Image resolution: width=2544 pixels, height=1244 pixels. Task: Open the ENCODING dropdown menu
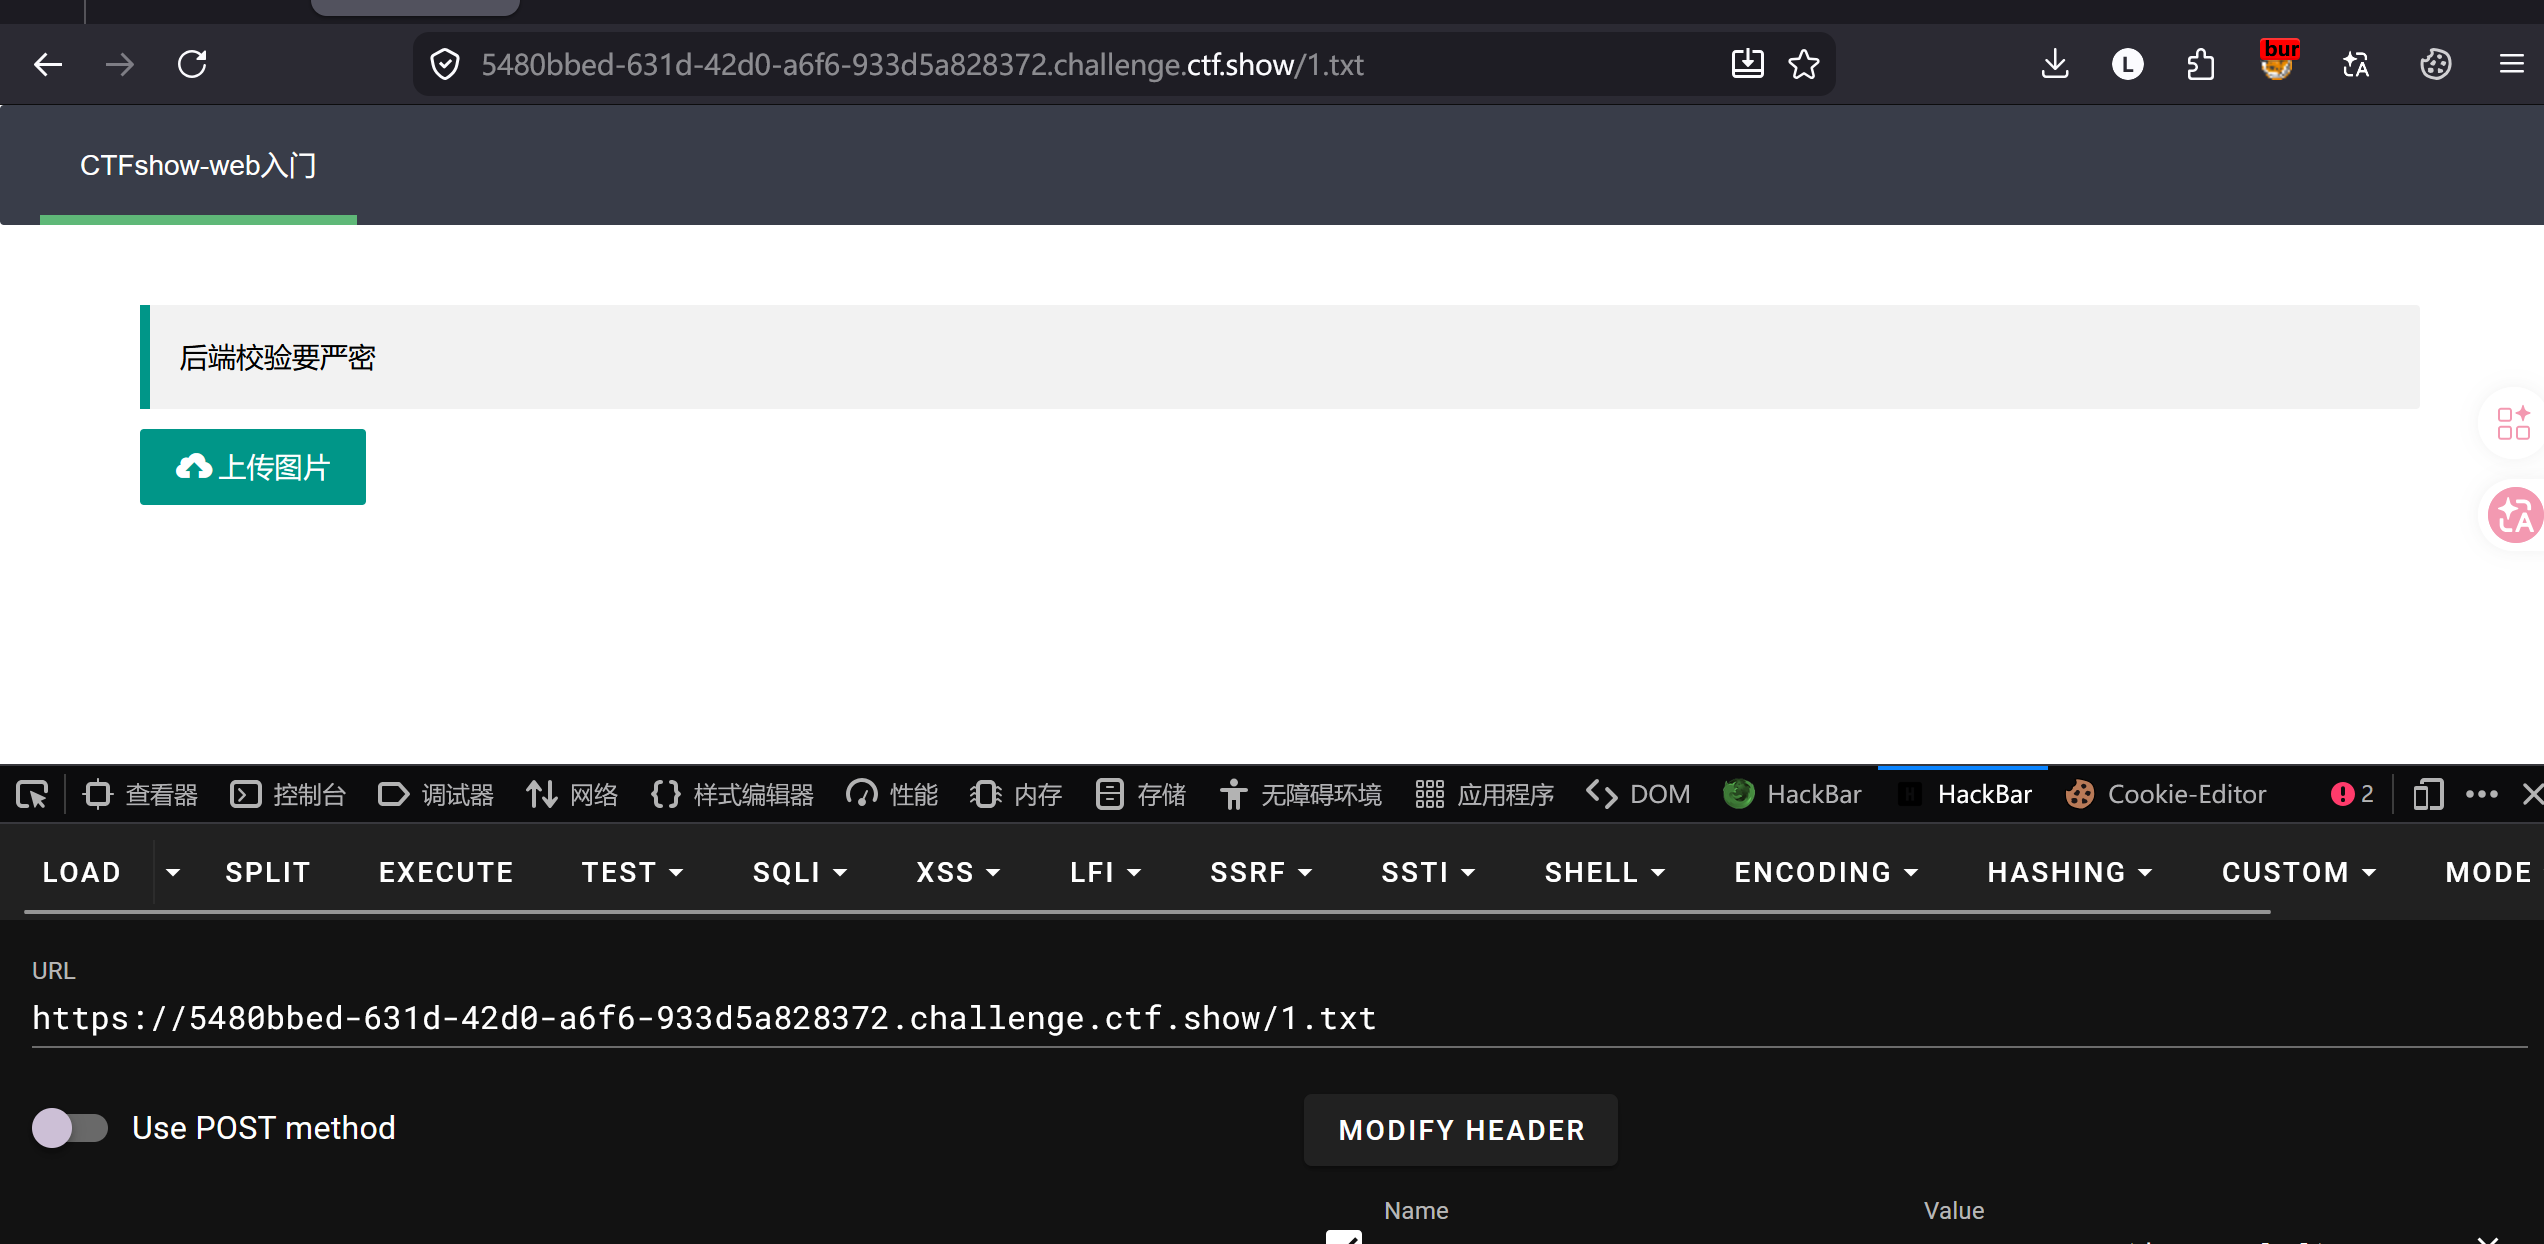click(x=1826, y=873)
